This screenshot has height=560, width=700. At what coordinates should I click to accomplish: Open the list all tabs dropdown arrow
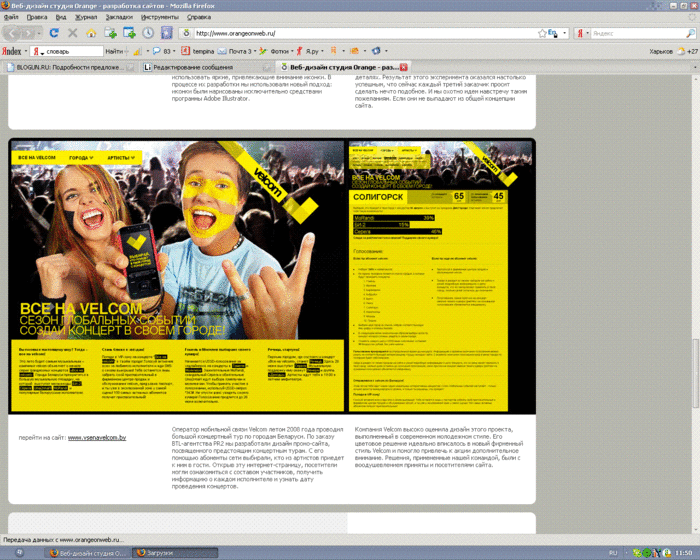click(695, 67)
